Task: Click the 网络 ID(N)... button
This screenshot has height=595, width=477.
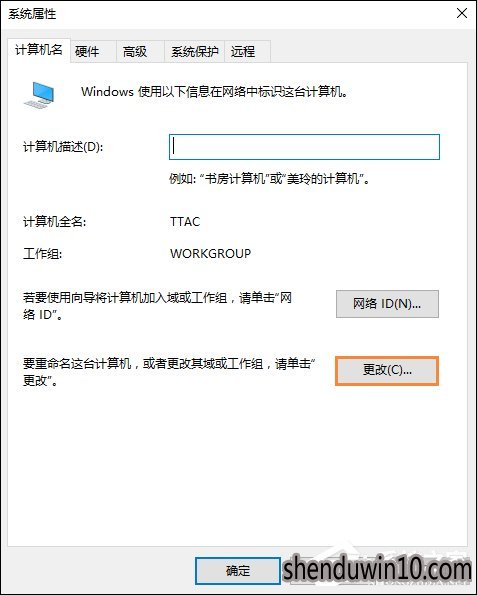Action: click(387, 304)
